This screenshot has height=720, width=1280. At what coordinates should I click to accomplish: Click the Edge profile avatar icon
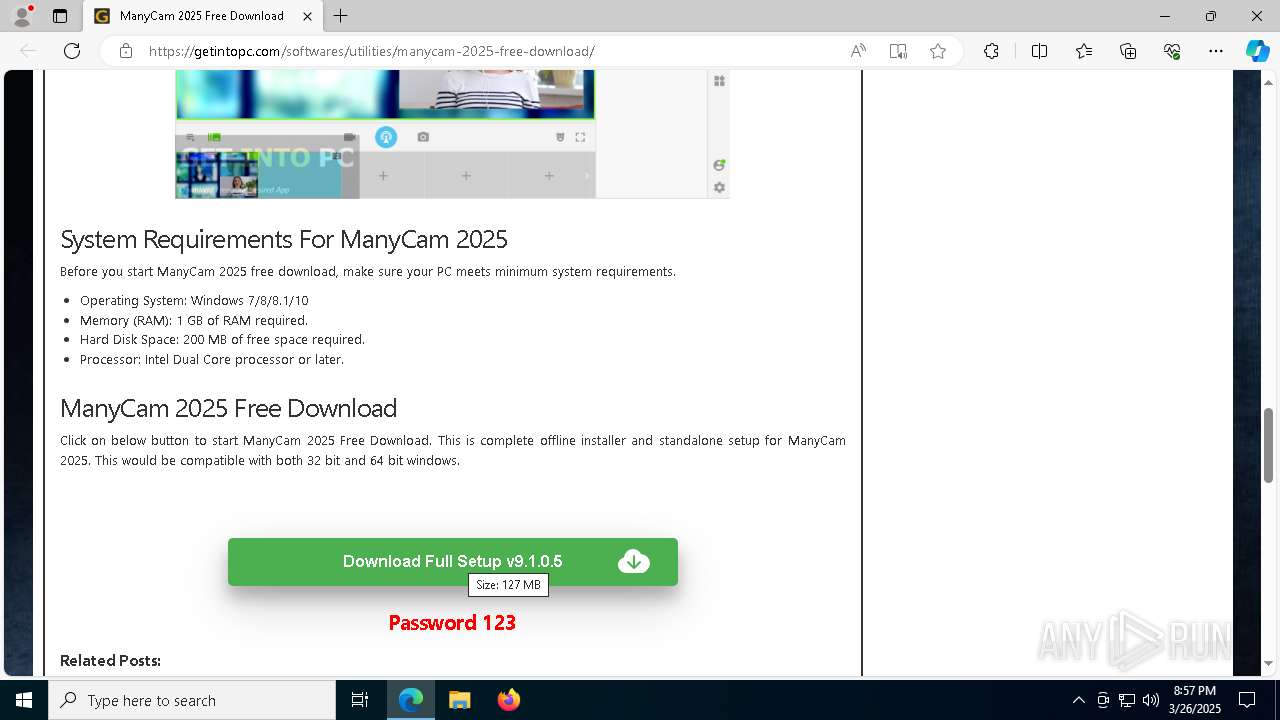point(22,16)
